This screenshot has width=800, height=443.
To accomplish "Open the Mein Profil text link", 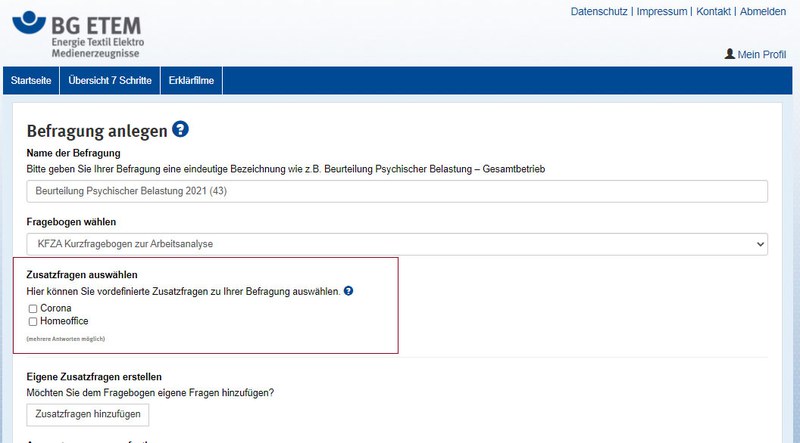I will click(762, 54).
